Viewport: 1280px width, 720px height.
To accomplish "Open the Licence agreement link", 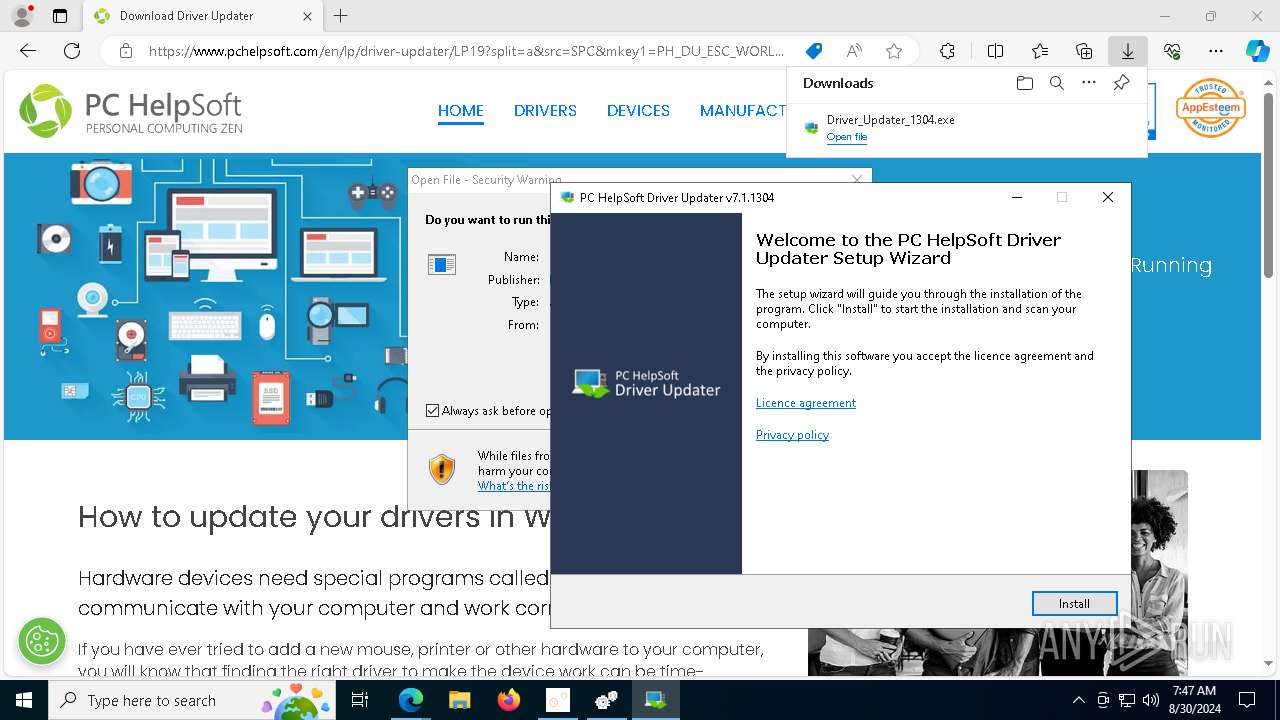I will coord(806,403).
